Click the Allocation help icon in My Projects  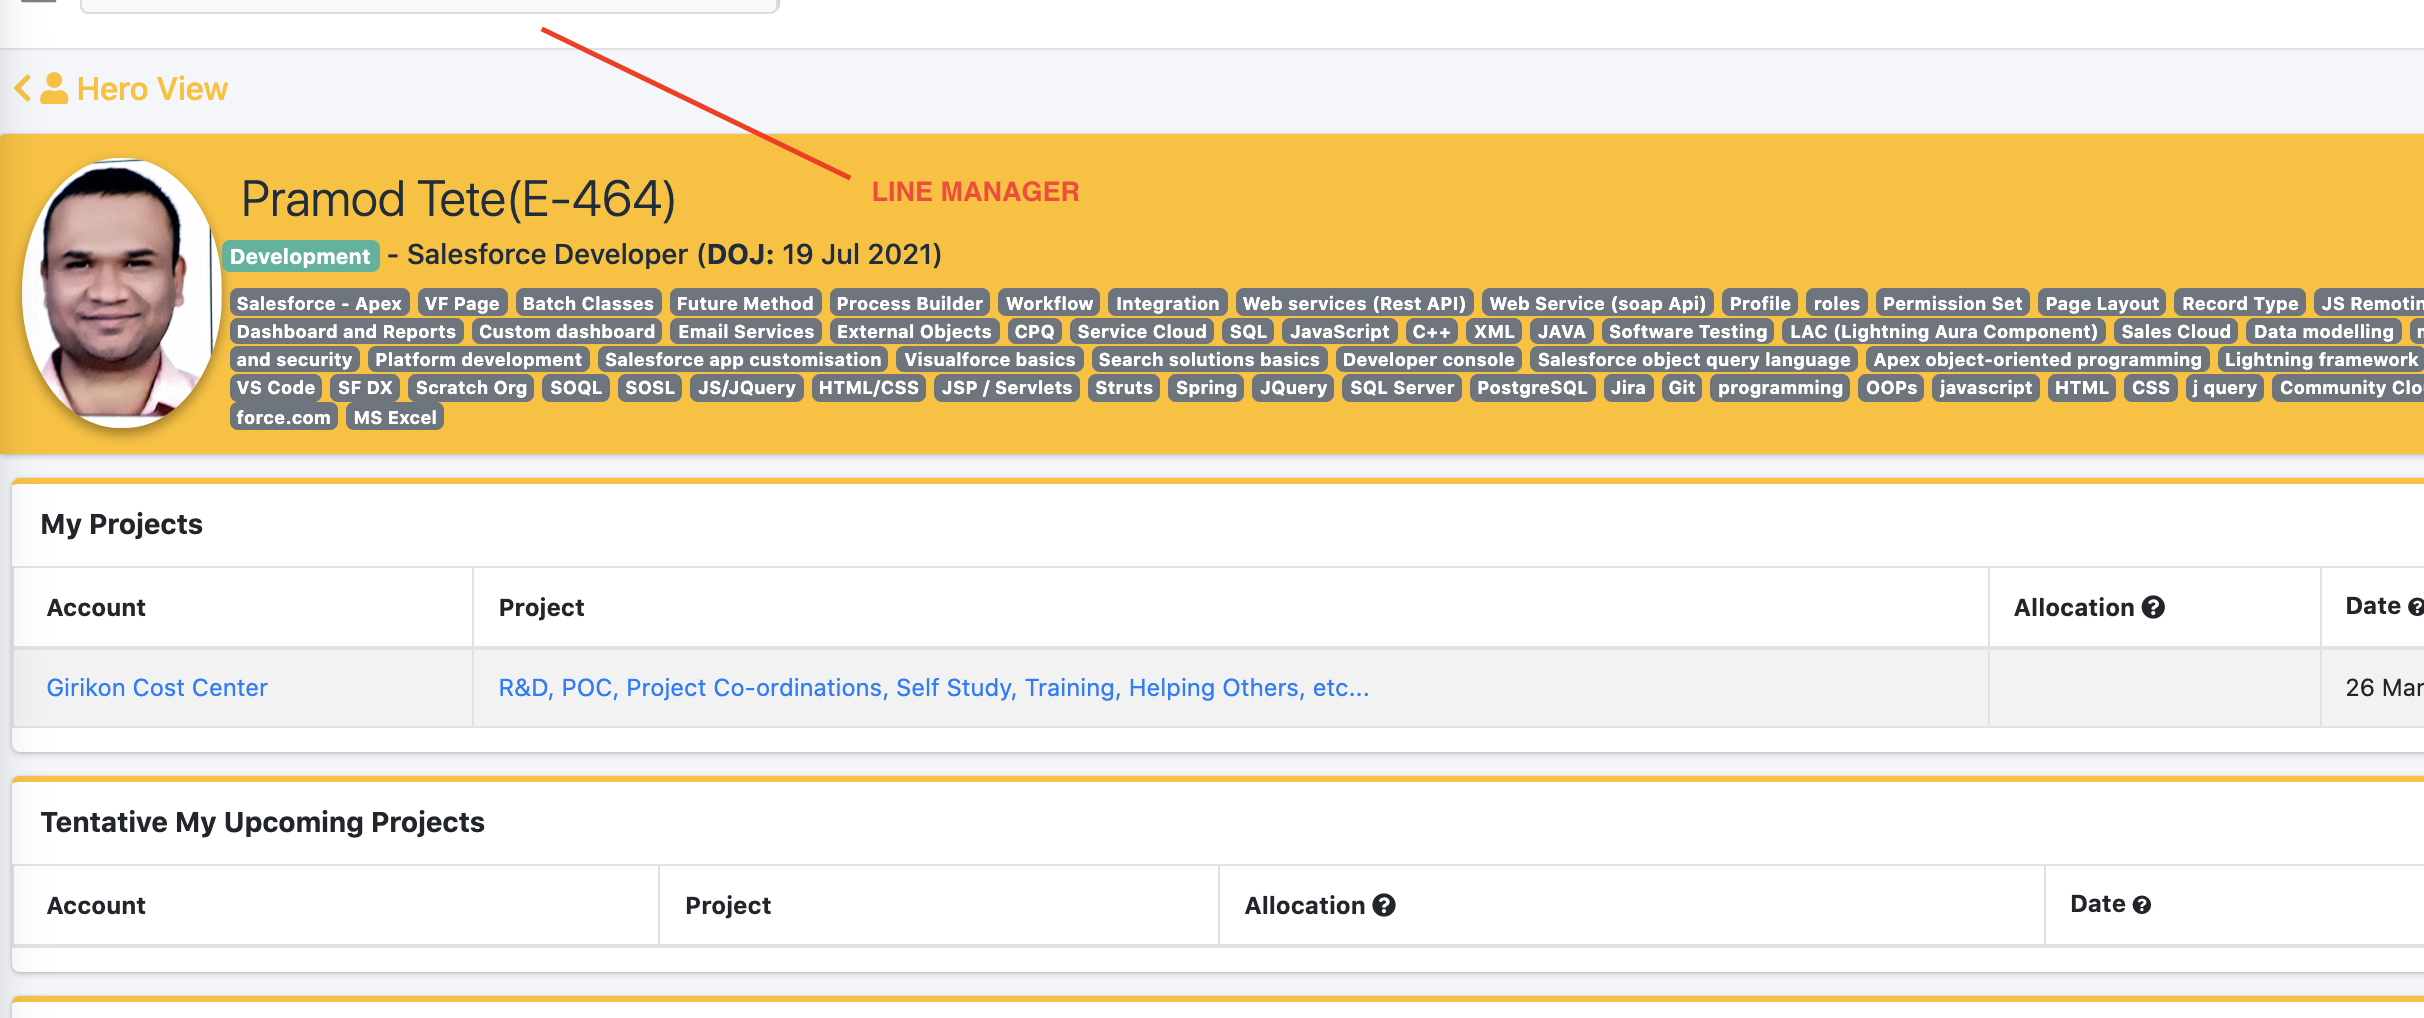click(x=2153, y=607)
